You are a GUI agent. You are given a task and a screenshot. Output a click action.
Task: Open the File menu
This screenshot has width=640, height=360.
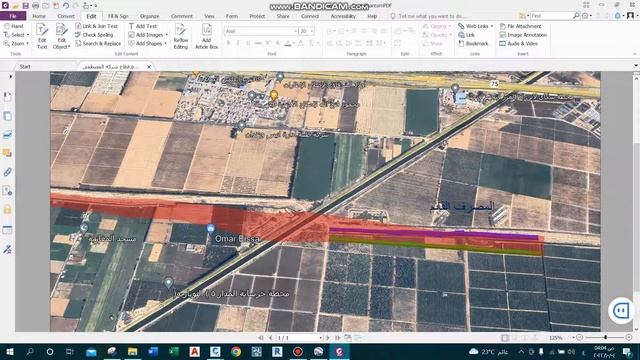[13, 16]
